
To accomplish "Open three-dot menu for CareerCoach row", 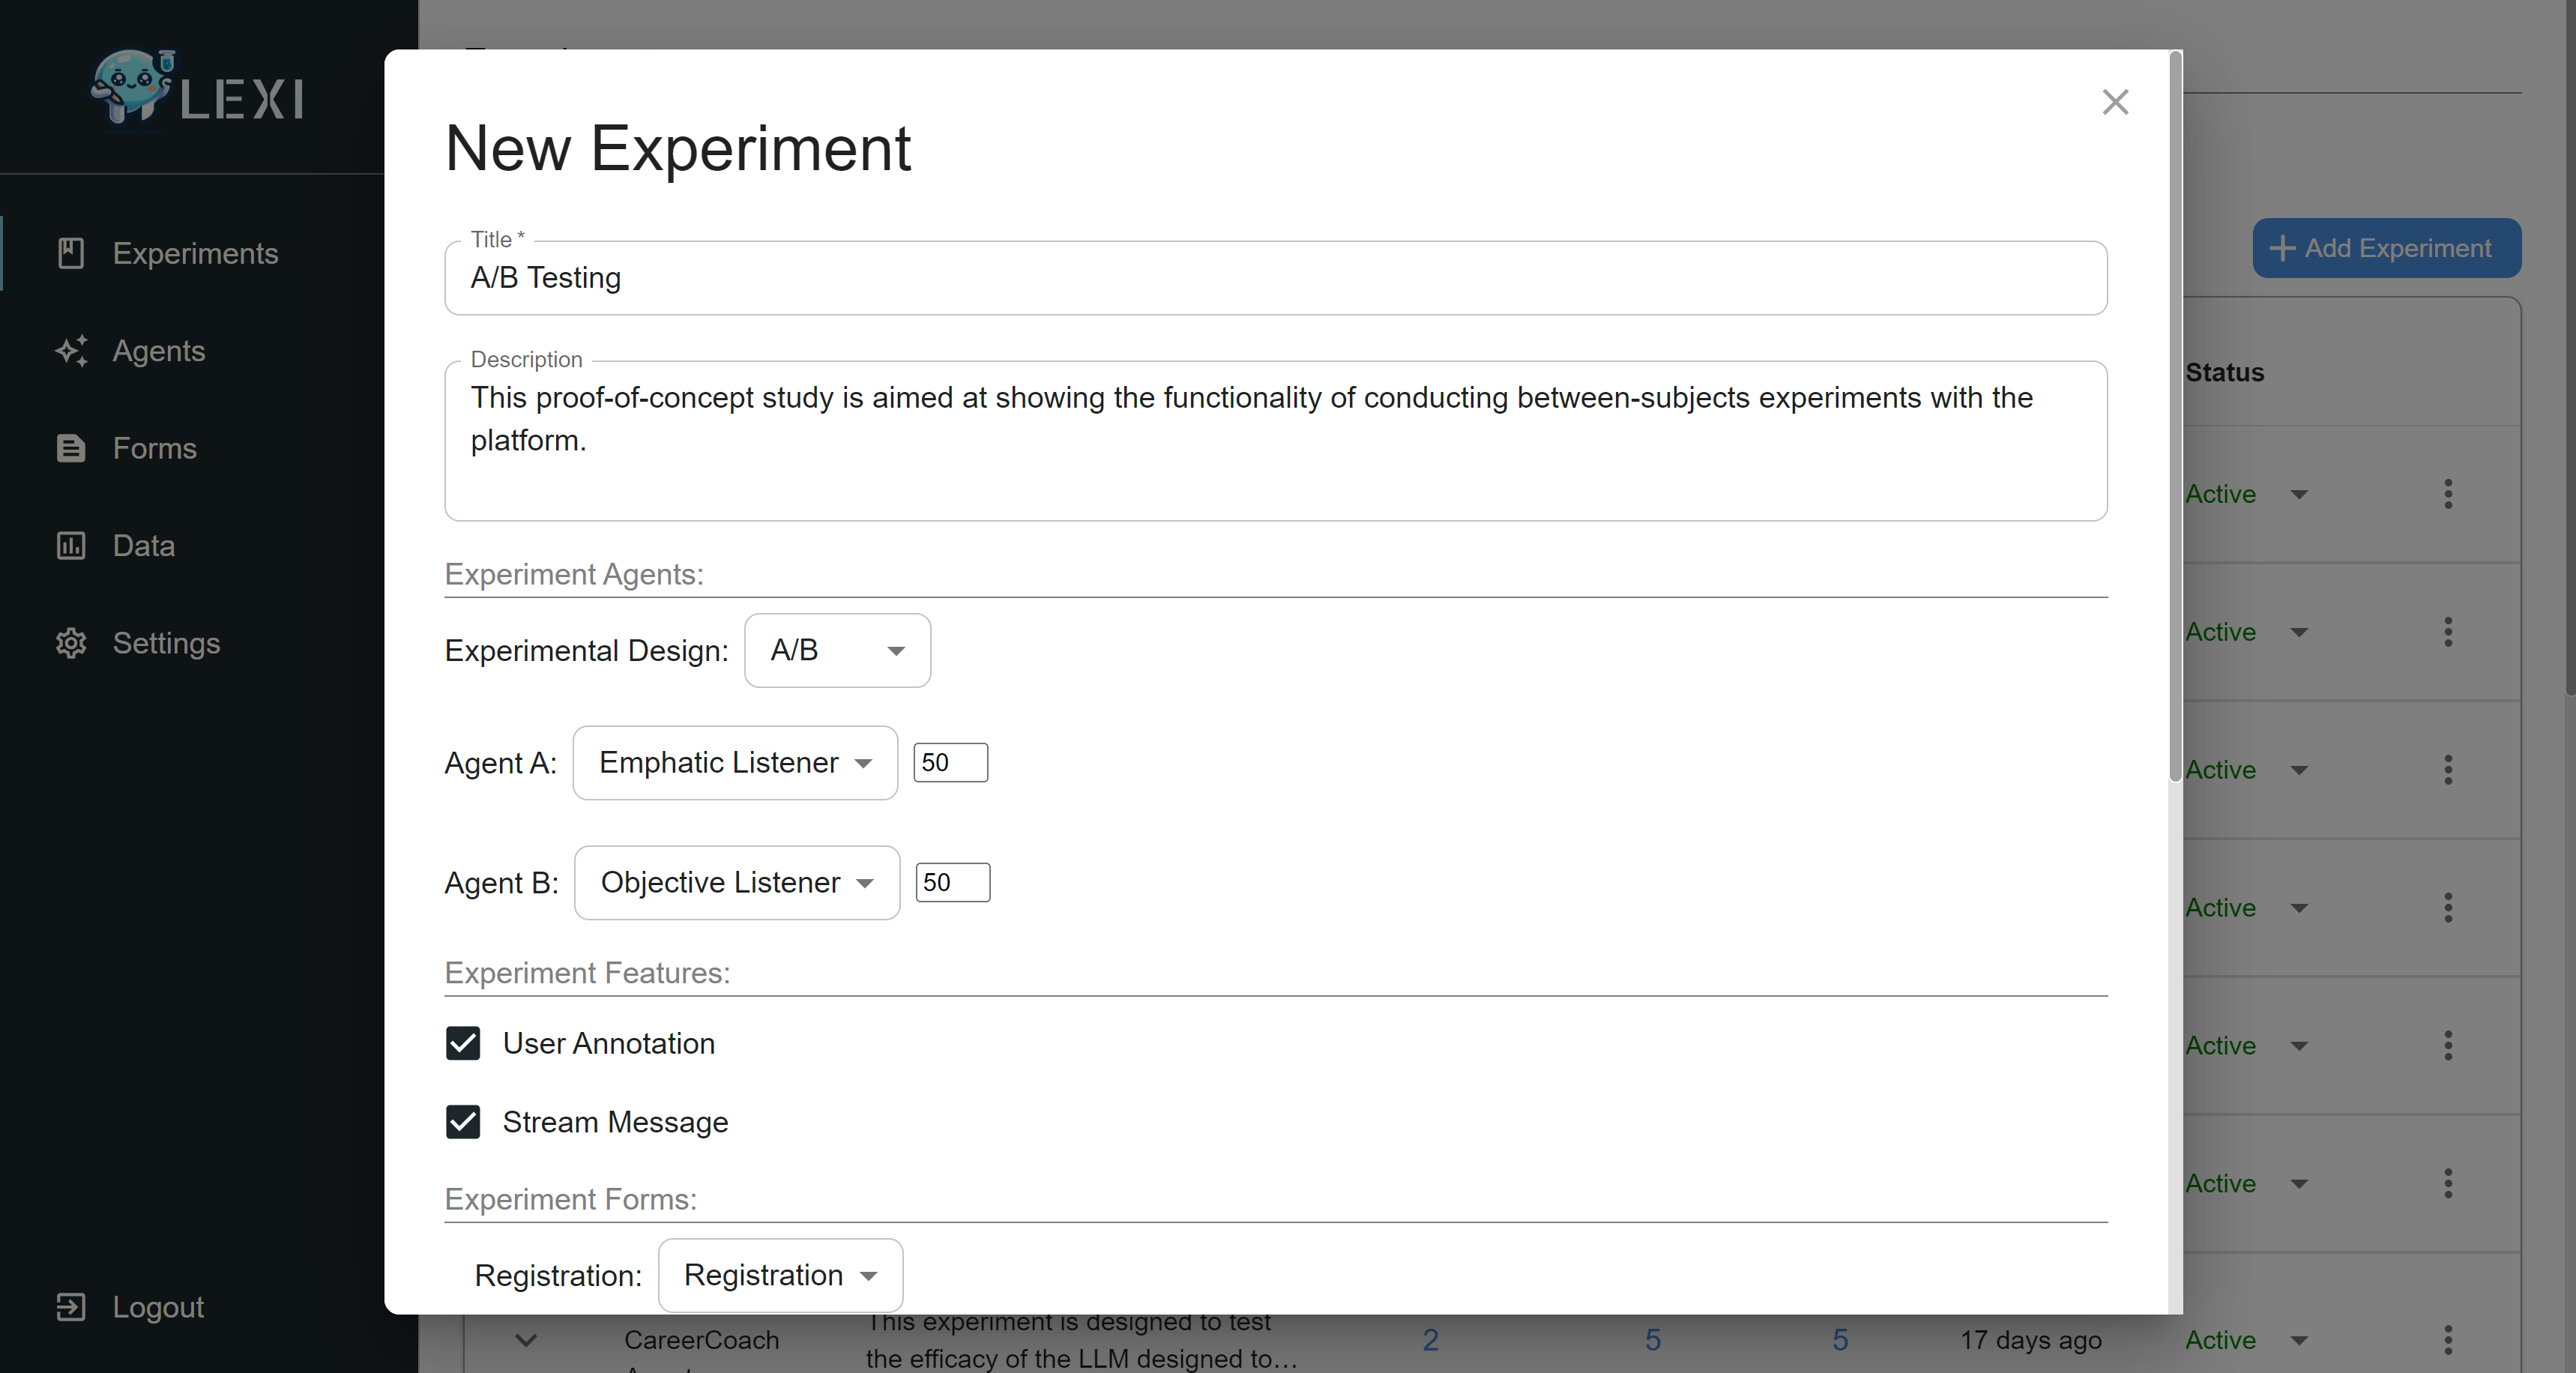I will (x=2448, y=1340).
